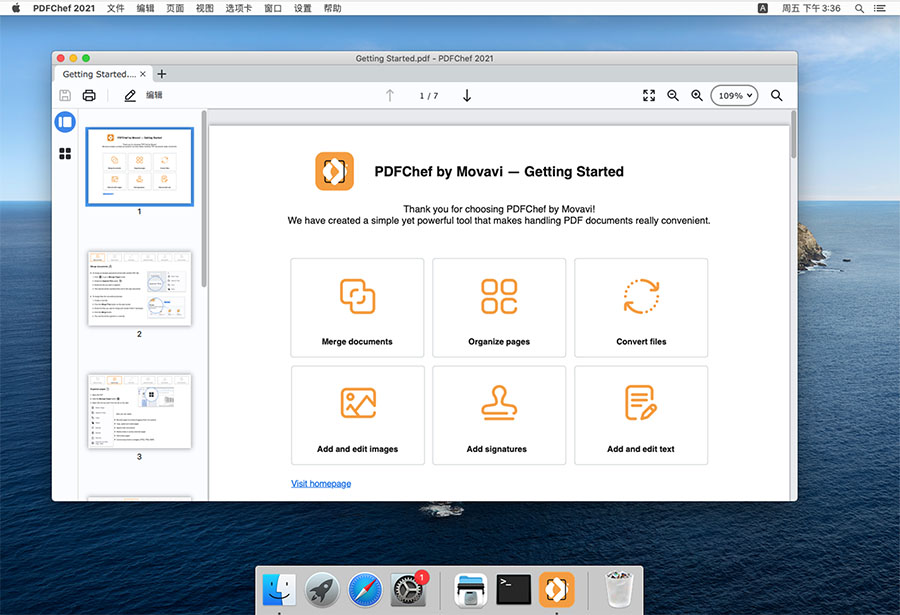Screen dimensions: 900x615
Task: Open the 选项卡 menu
Action: [238, 8]
